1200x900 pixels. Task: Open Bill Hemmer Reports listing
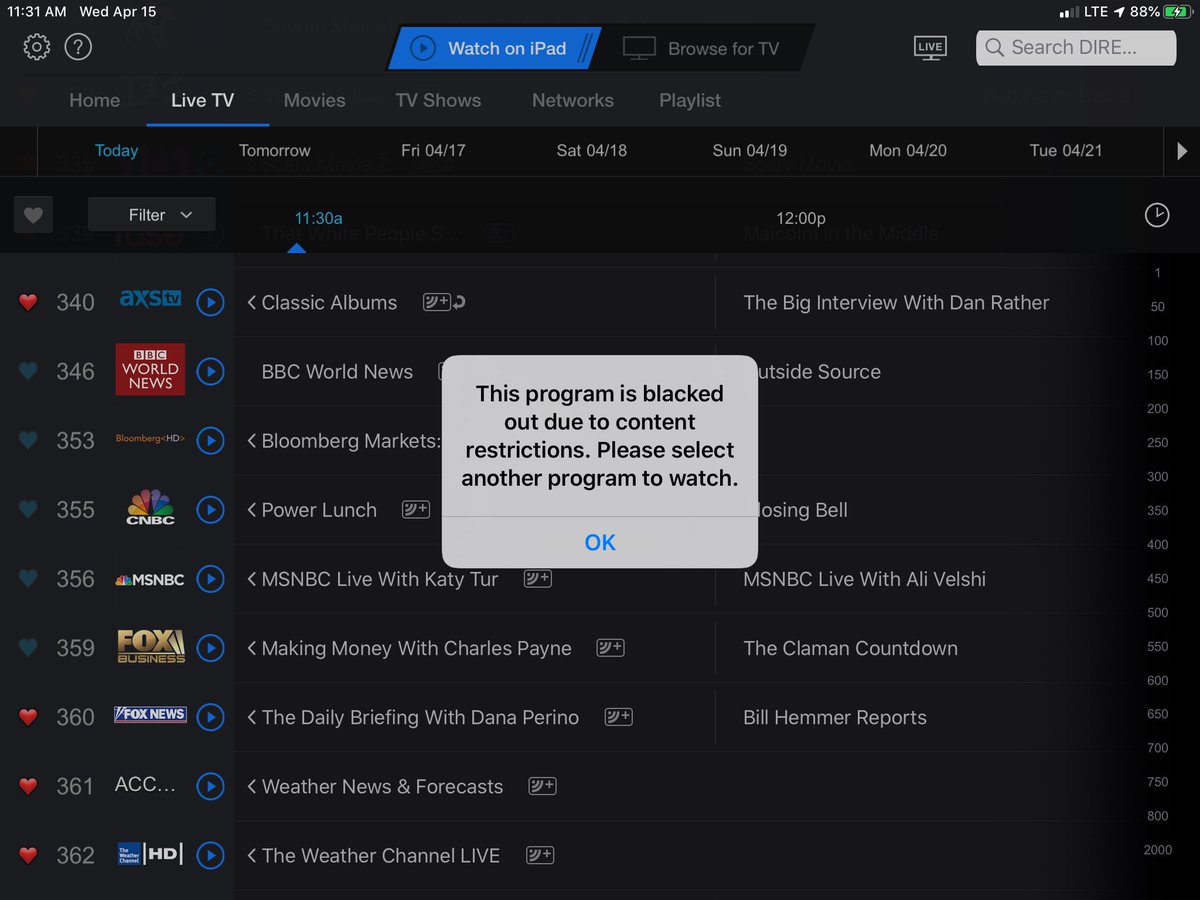click(x=835, y=717)
